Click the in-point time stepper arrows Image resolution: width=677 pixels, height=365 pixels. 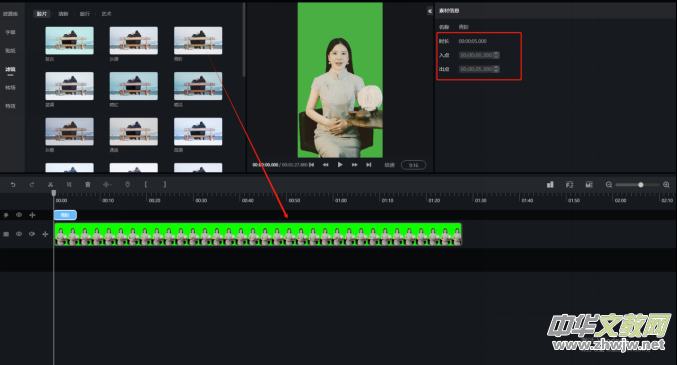point(496,55)
